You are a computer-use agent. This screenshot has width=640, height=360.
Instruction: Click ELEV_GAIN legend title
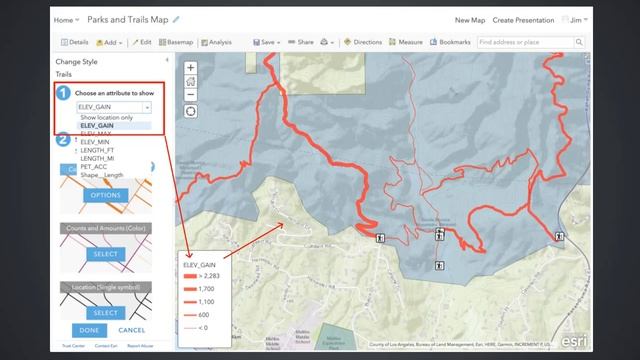point(199,265)
